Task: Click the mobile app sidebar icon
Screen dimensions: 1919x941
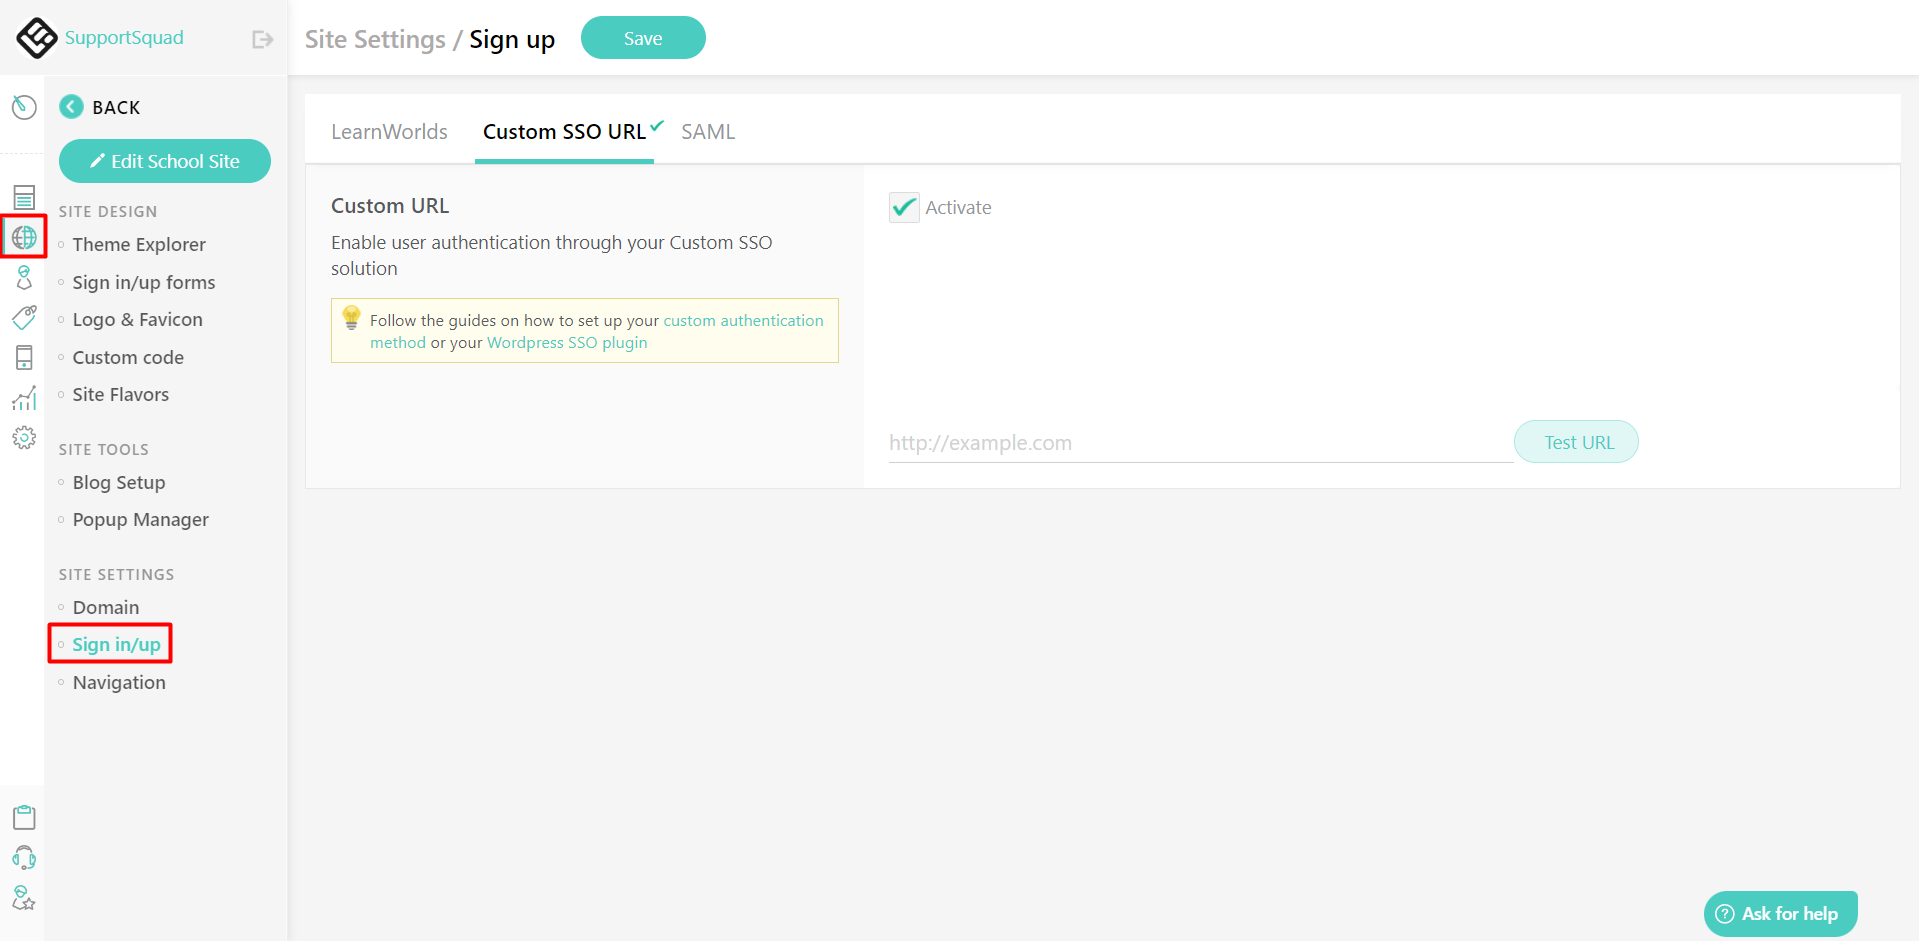Action: [24, 357]
